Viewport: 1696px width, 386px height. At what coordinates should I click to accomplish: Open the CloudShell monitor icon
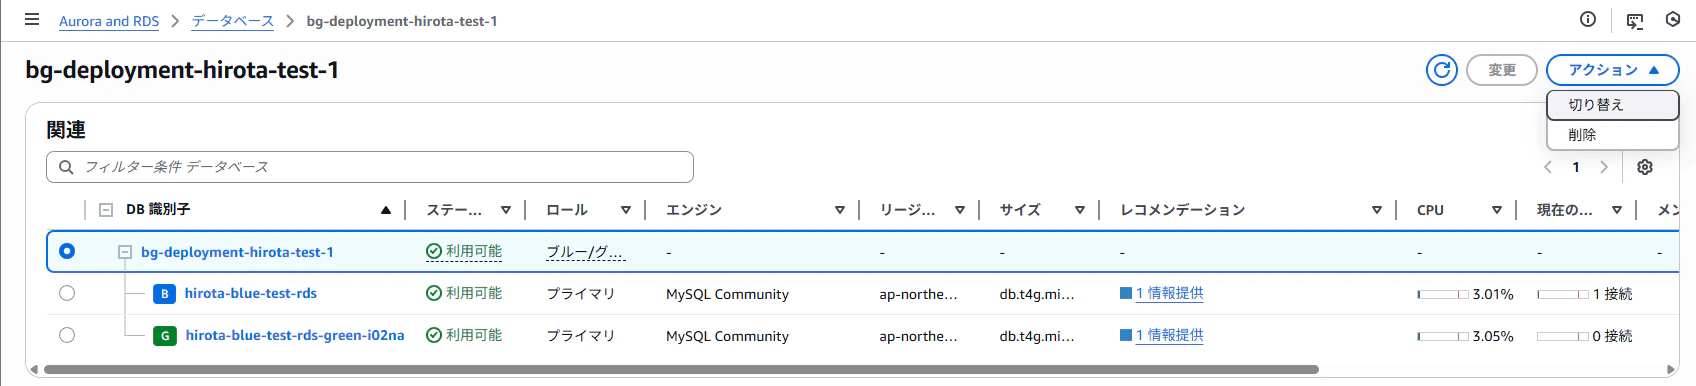tap(1635, 20)
